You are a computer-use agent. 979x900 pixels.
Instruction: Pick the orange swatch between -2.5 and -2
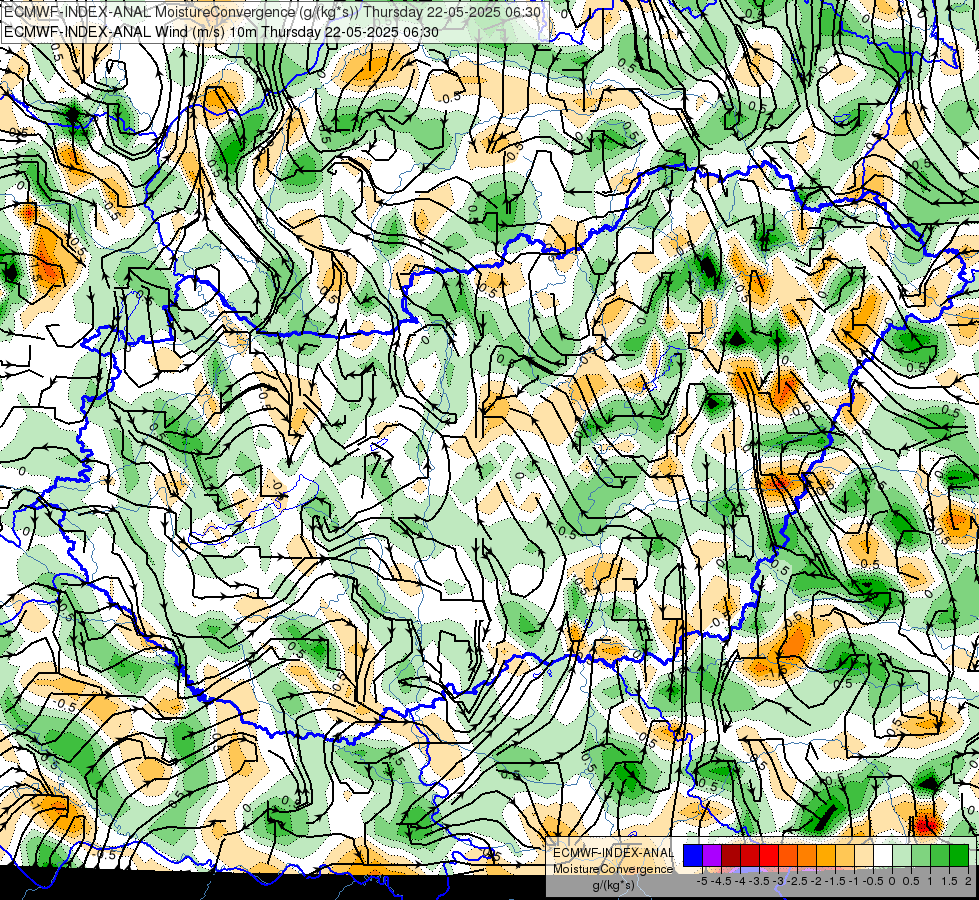coord(807,856)
